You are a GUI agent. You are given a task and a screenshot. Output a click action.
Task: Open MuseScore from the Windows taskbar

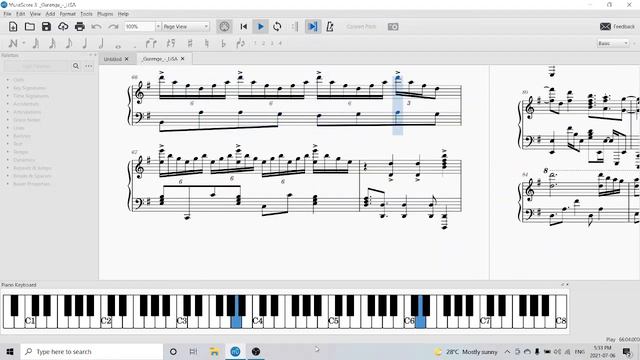click(236, 351)
